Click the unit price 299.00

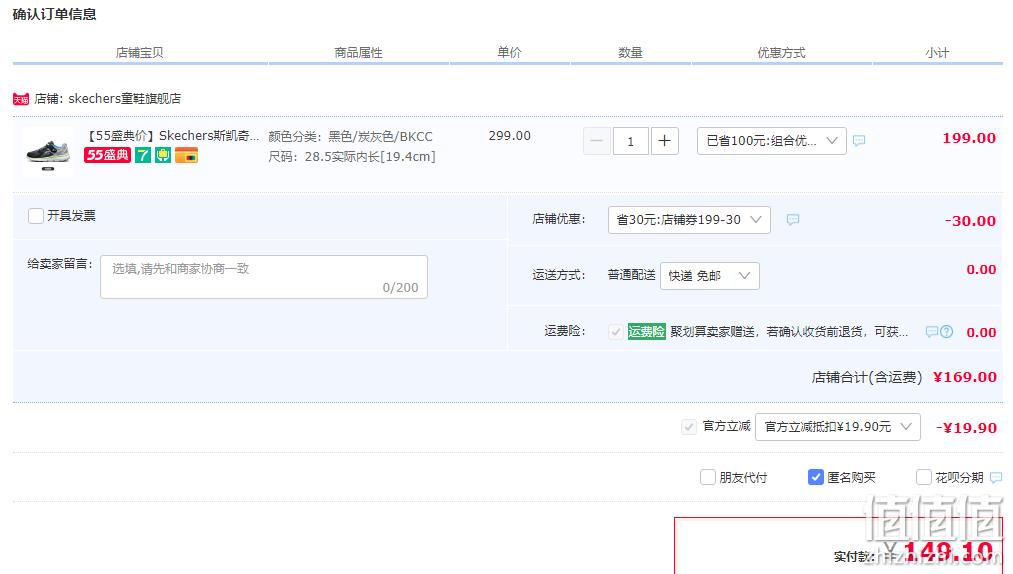[510, 136]
